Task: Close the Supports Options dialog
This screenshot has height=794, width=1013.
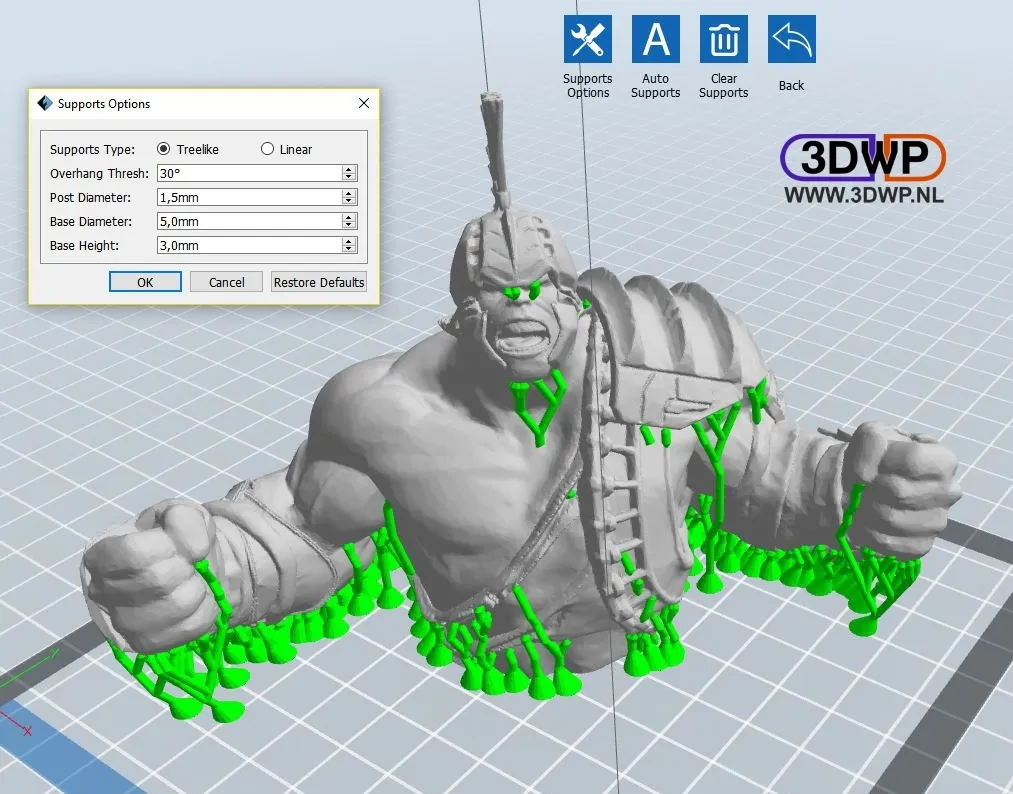Action: point(364,103)
